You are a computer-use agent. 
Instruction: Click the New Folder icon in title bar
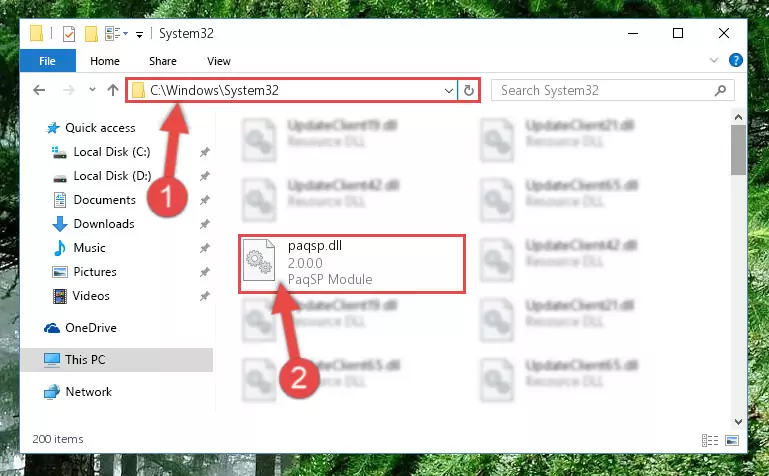91,34
